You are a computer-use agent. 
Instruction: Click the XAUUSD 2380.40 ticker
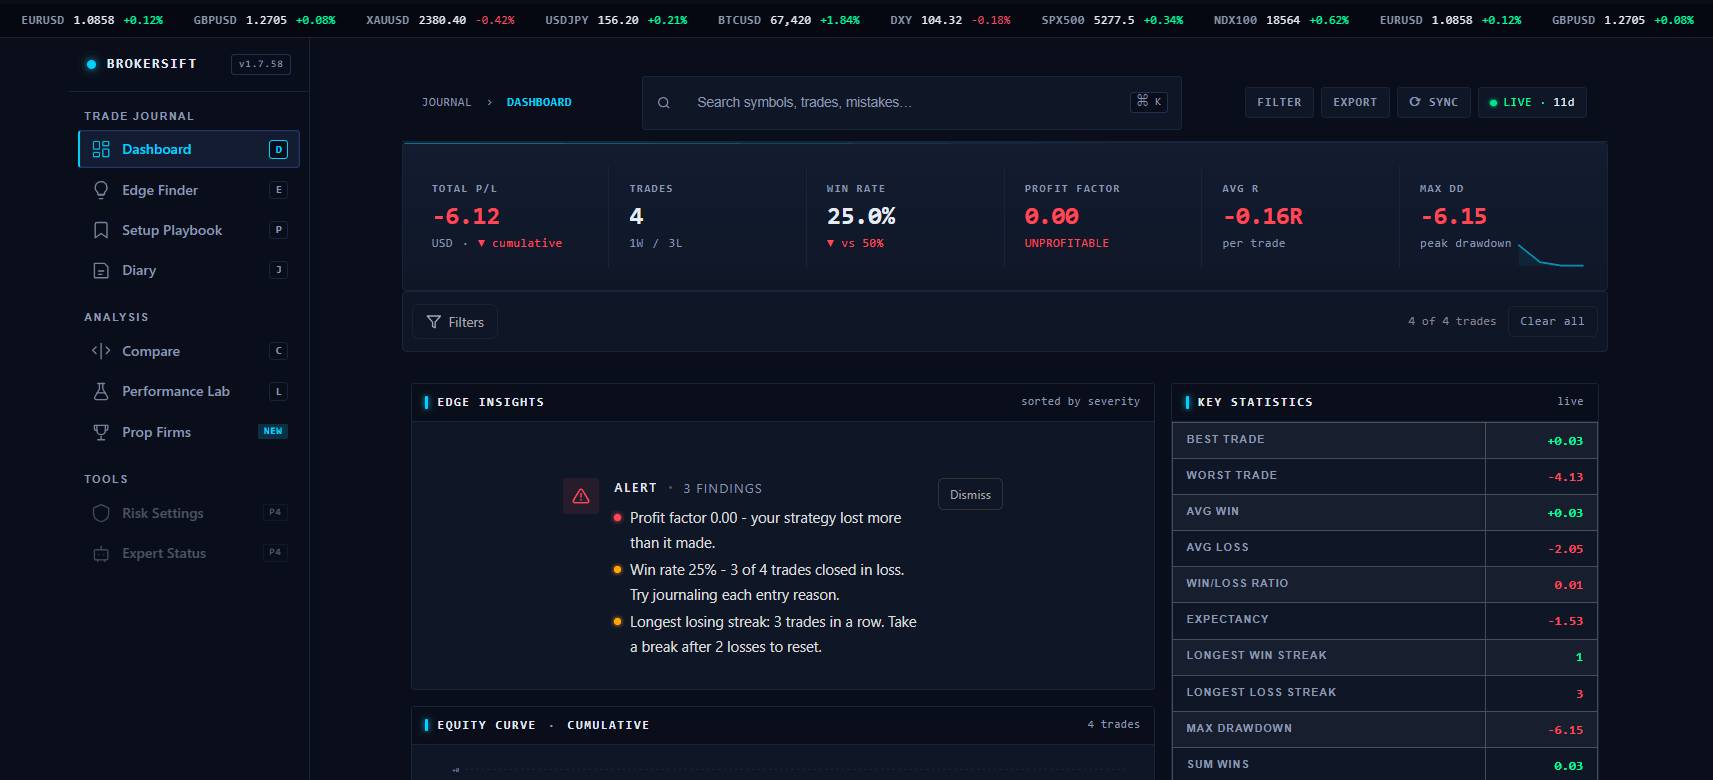[x=440, y=20]
